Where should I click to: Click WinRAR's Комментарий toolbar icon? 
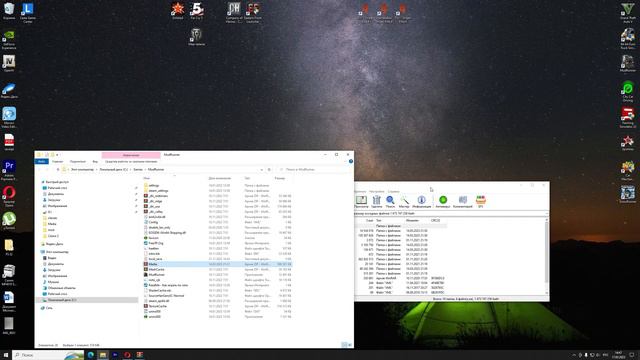(x=462, y=202)
